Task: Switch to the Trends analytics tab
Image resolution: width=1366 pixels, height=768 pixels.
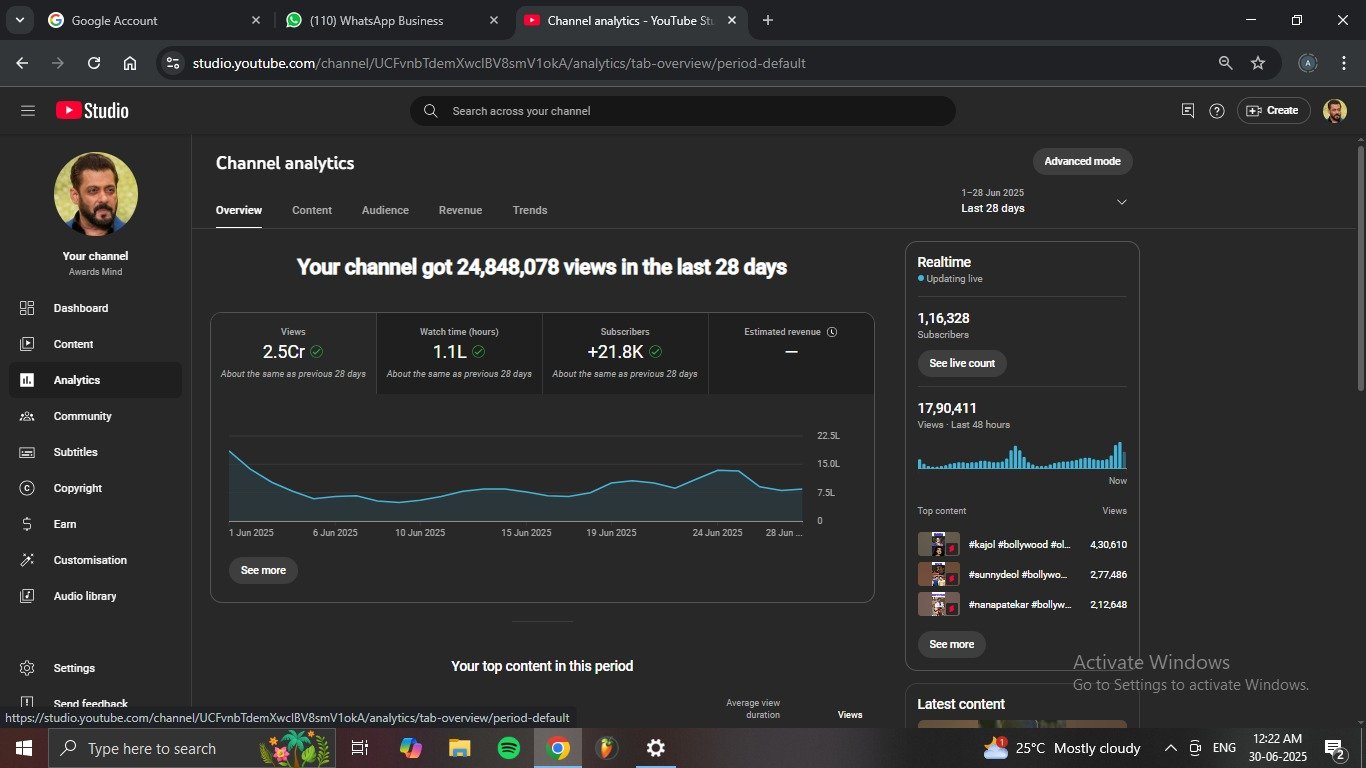Action: (530, 210)
